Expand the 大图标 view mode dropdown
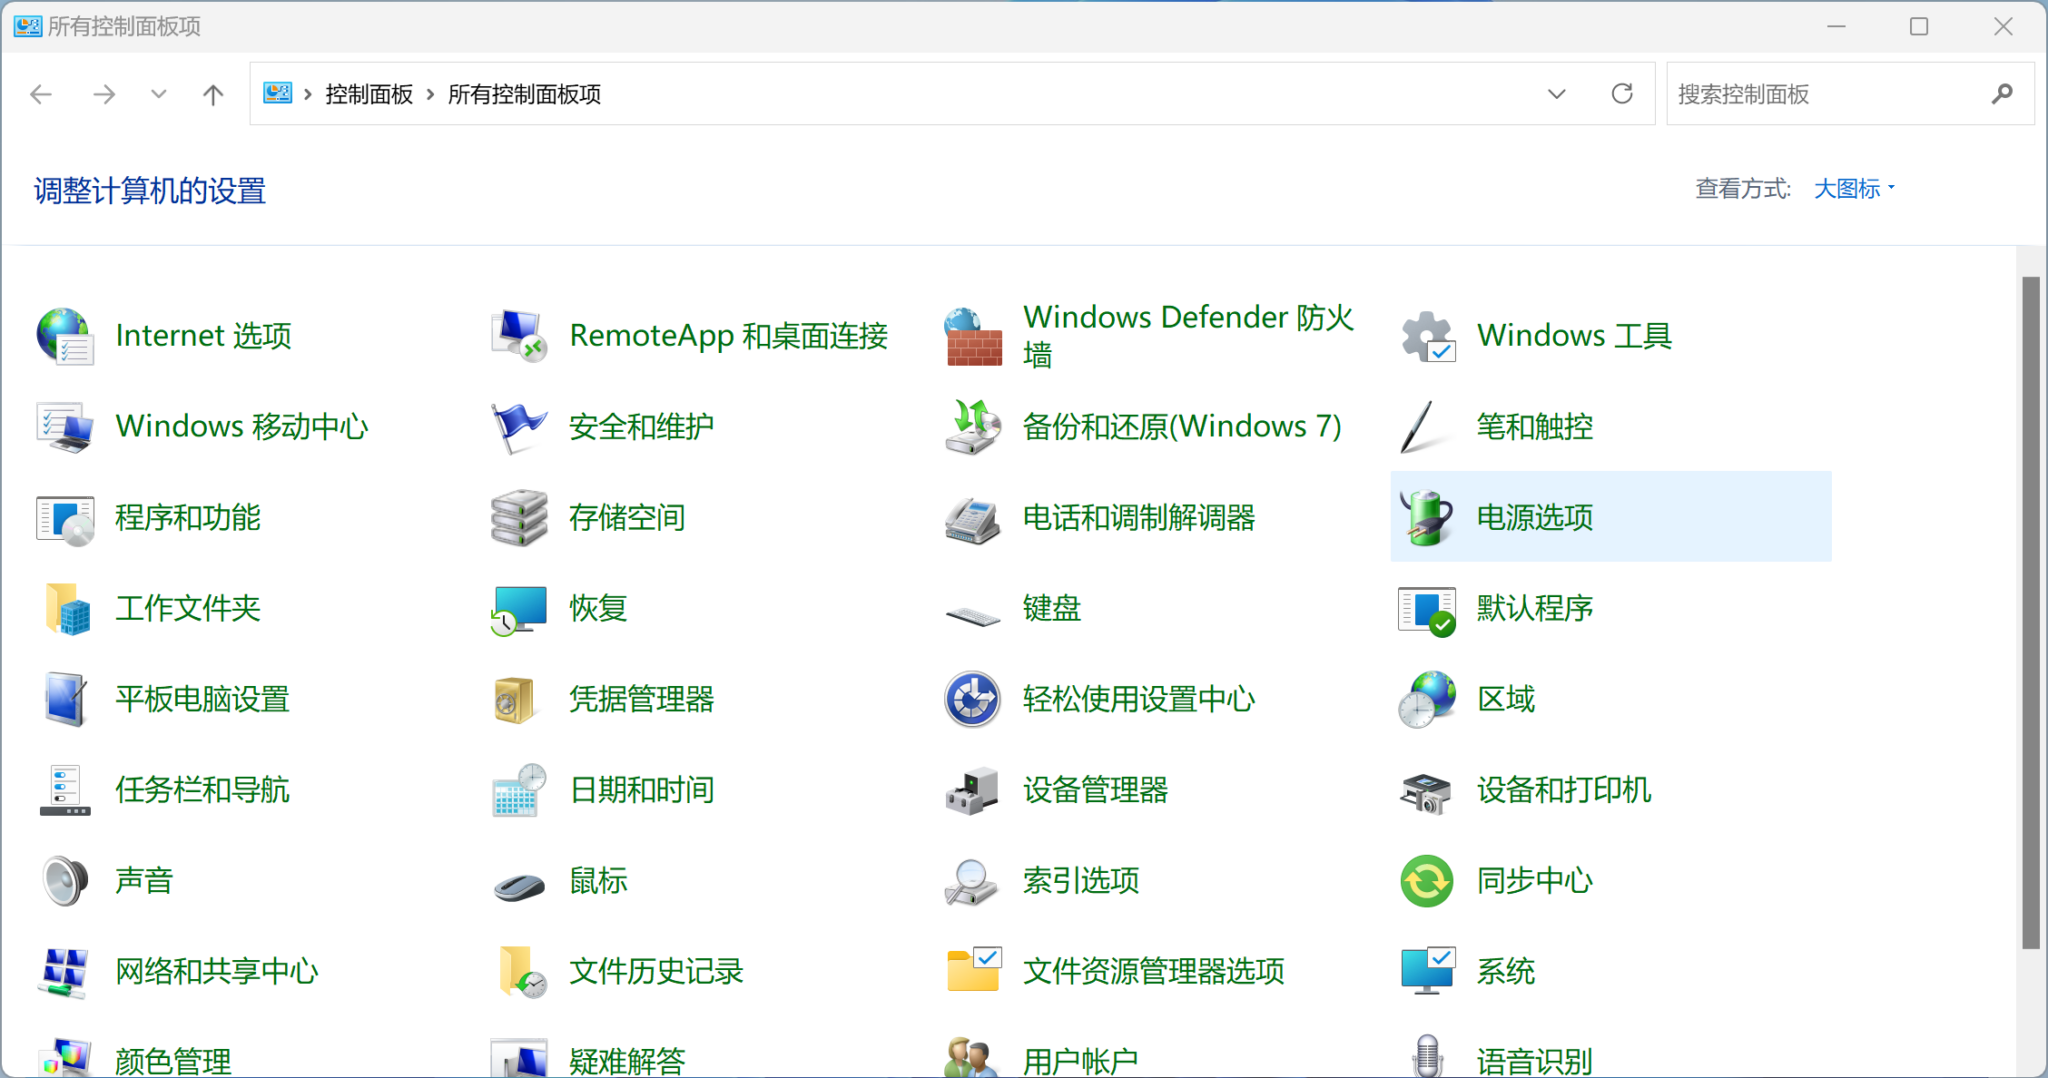This screenshot has height=1078, width=2048. pyautogui.click(x=1854, y=189)
